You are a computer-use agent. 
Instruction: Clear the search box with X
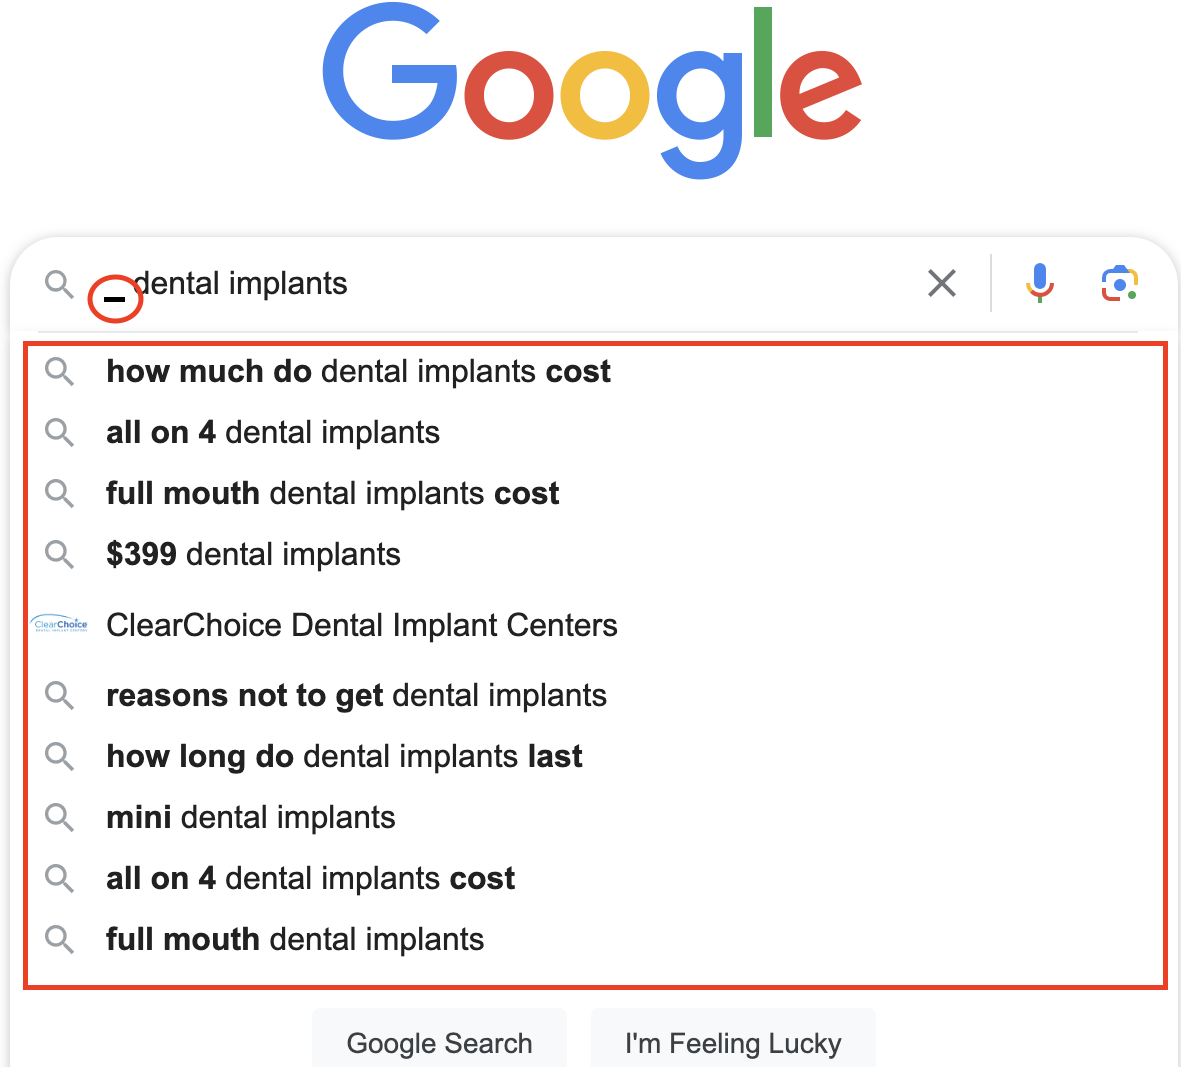(941, 283)
